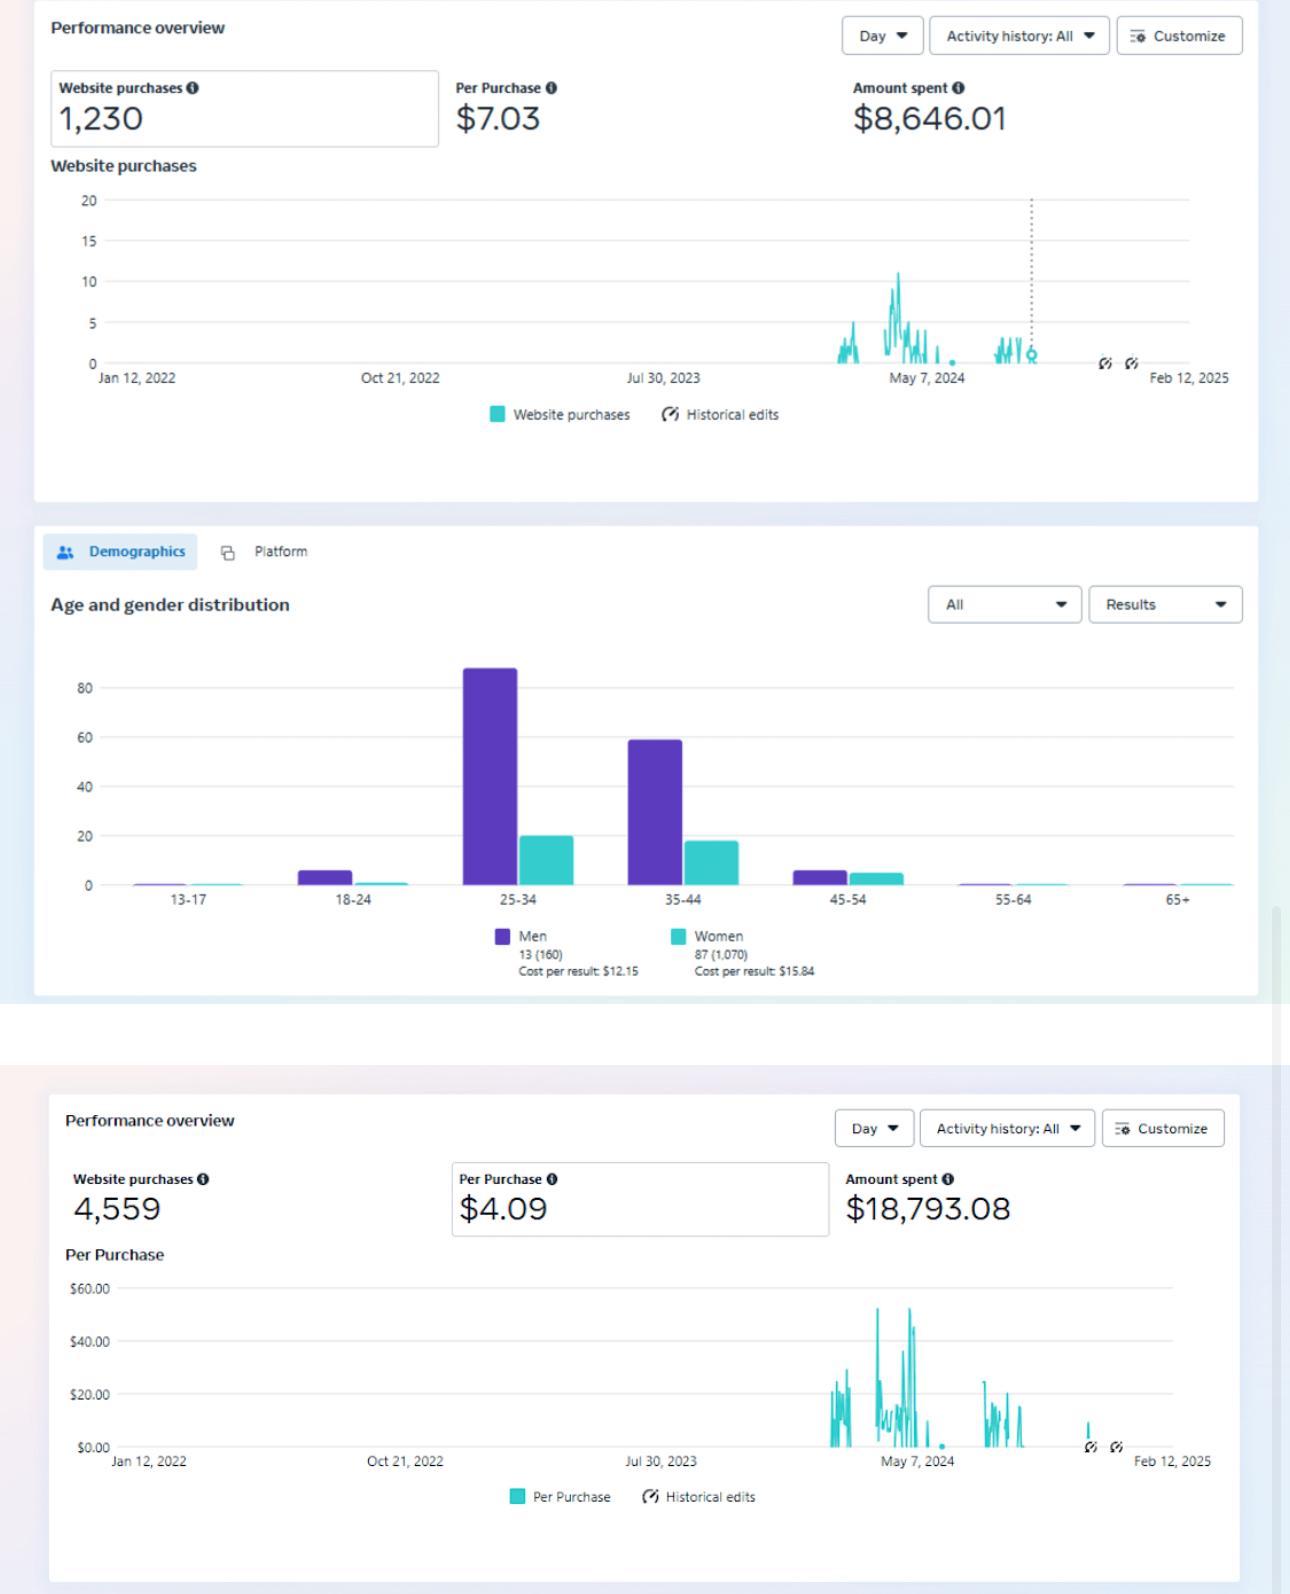The image size is (1290, 1594).
Task: Click Historical edits legend icon under Website purchases chart
Action: pyautogui.click(x=670, y=414)
